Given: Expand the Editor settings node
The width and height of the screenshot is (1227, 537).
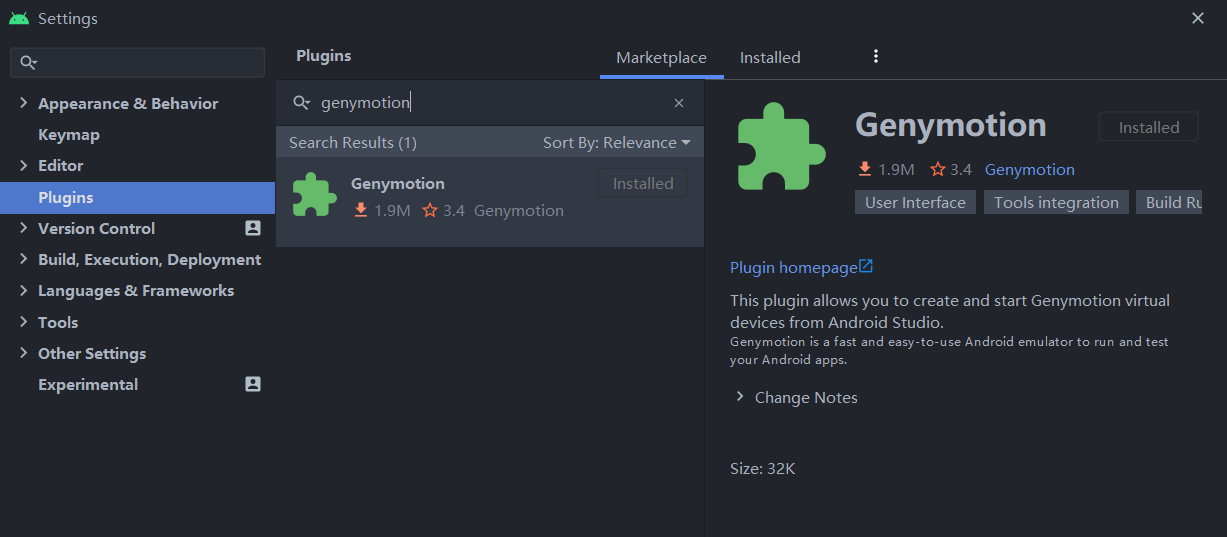Looking at the screenshot, I should (x=23, y=165).
